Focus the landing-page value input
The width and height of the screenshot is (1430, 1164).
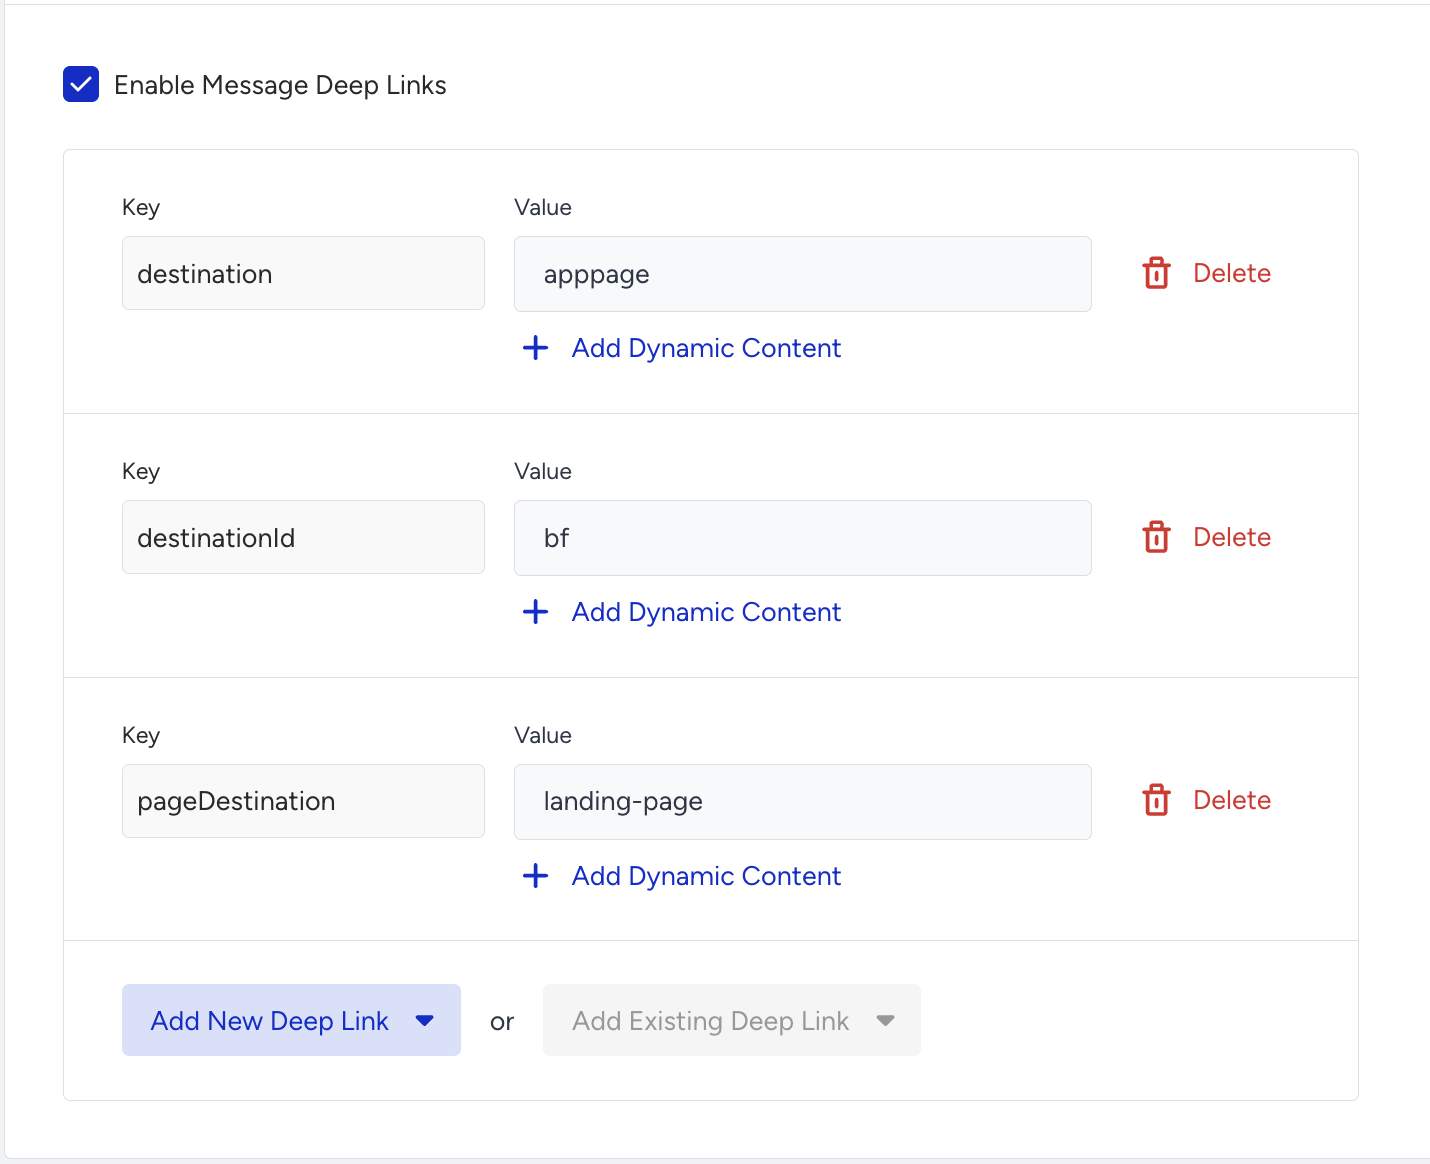pyautogui.click(x=802, y=802)
